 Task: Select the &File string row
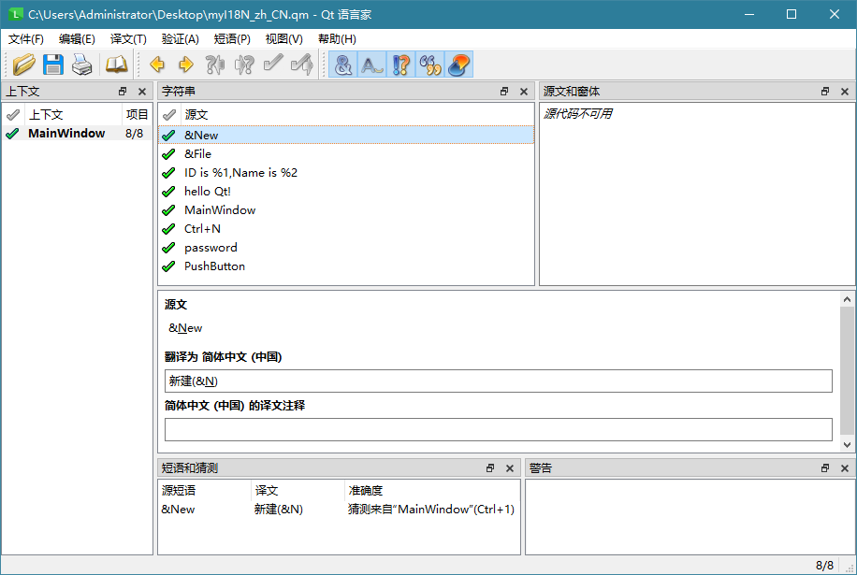(x=346, y=154)
